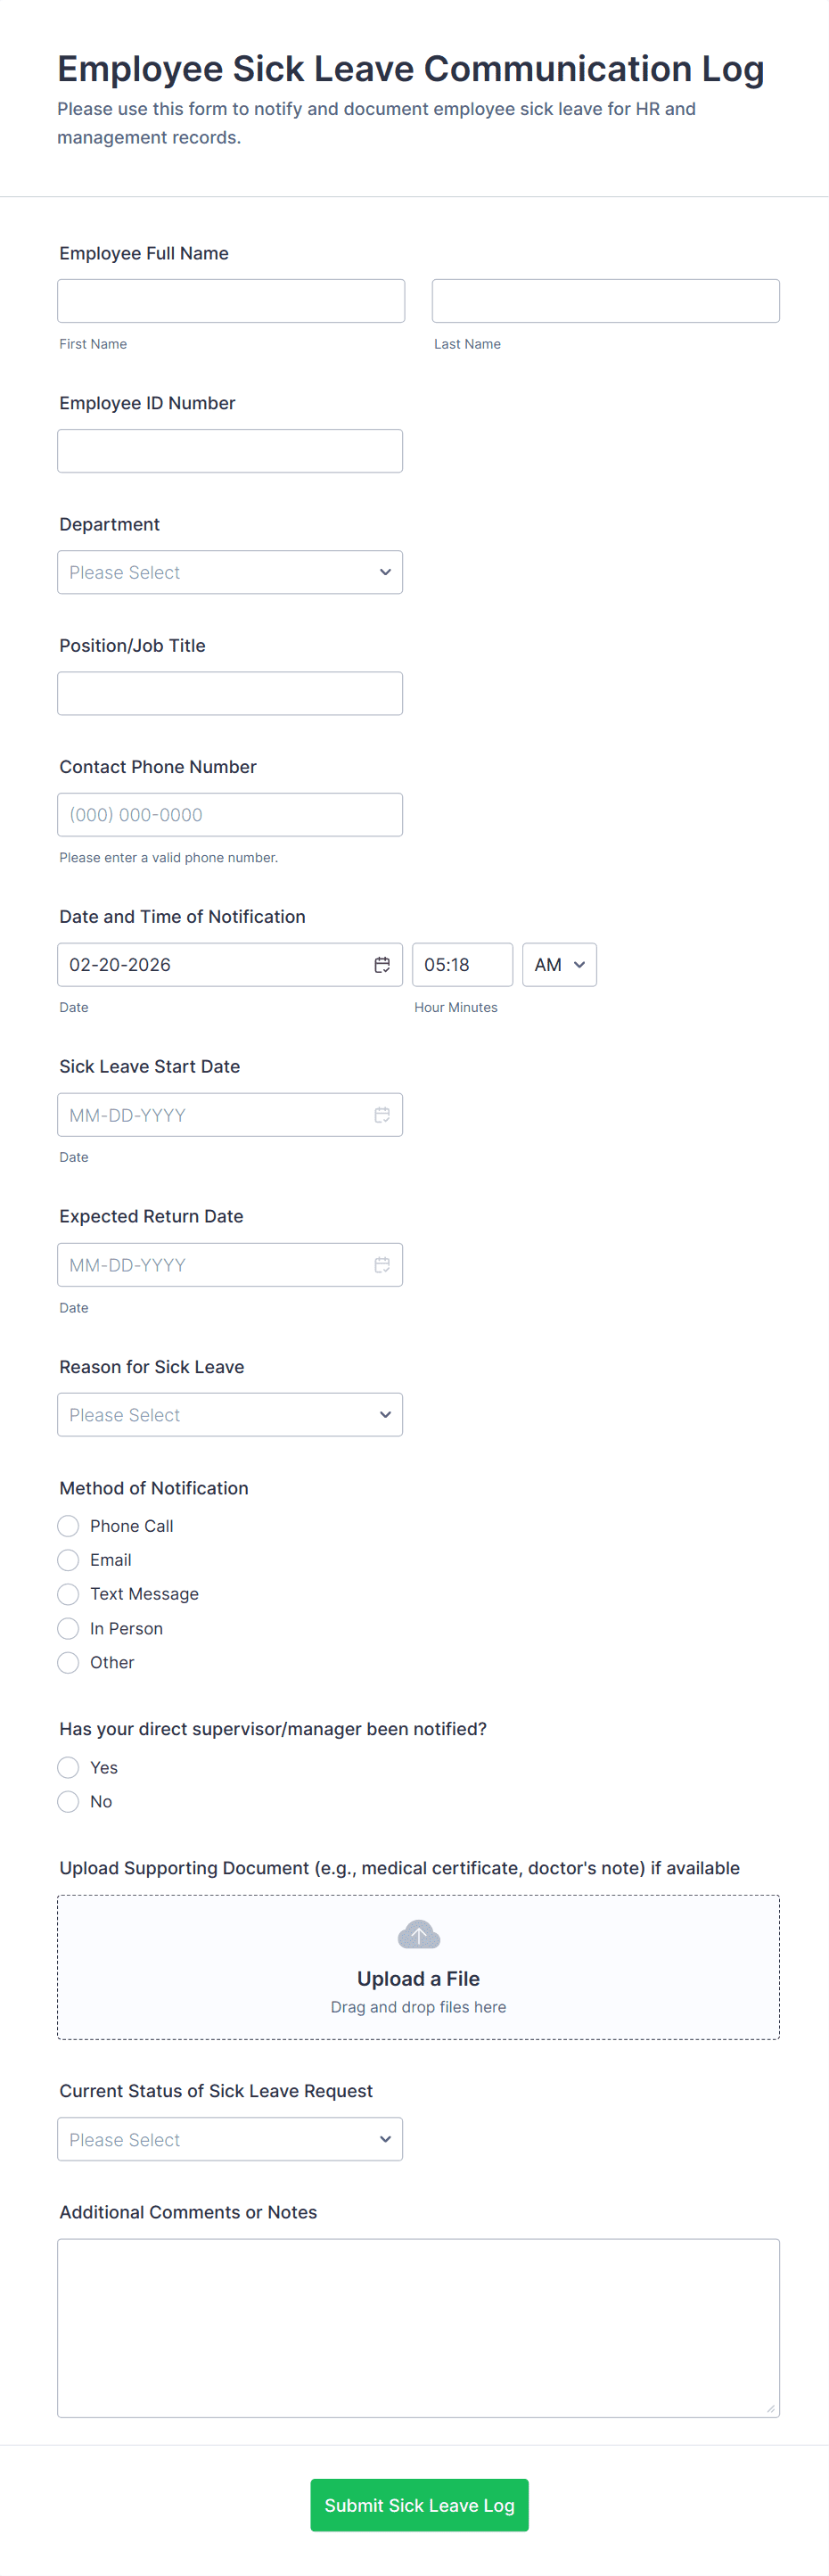Click calendar icon in Expected Return Date

(382, 1265)
